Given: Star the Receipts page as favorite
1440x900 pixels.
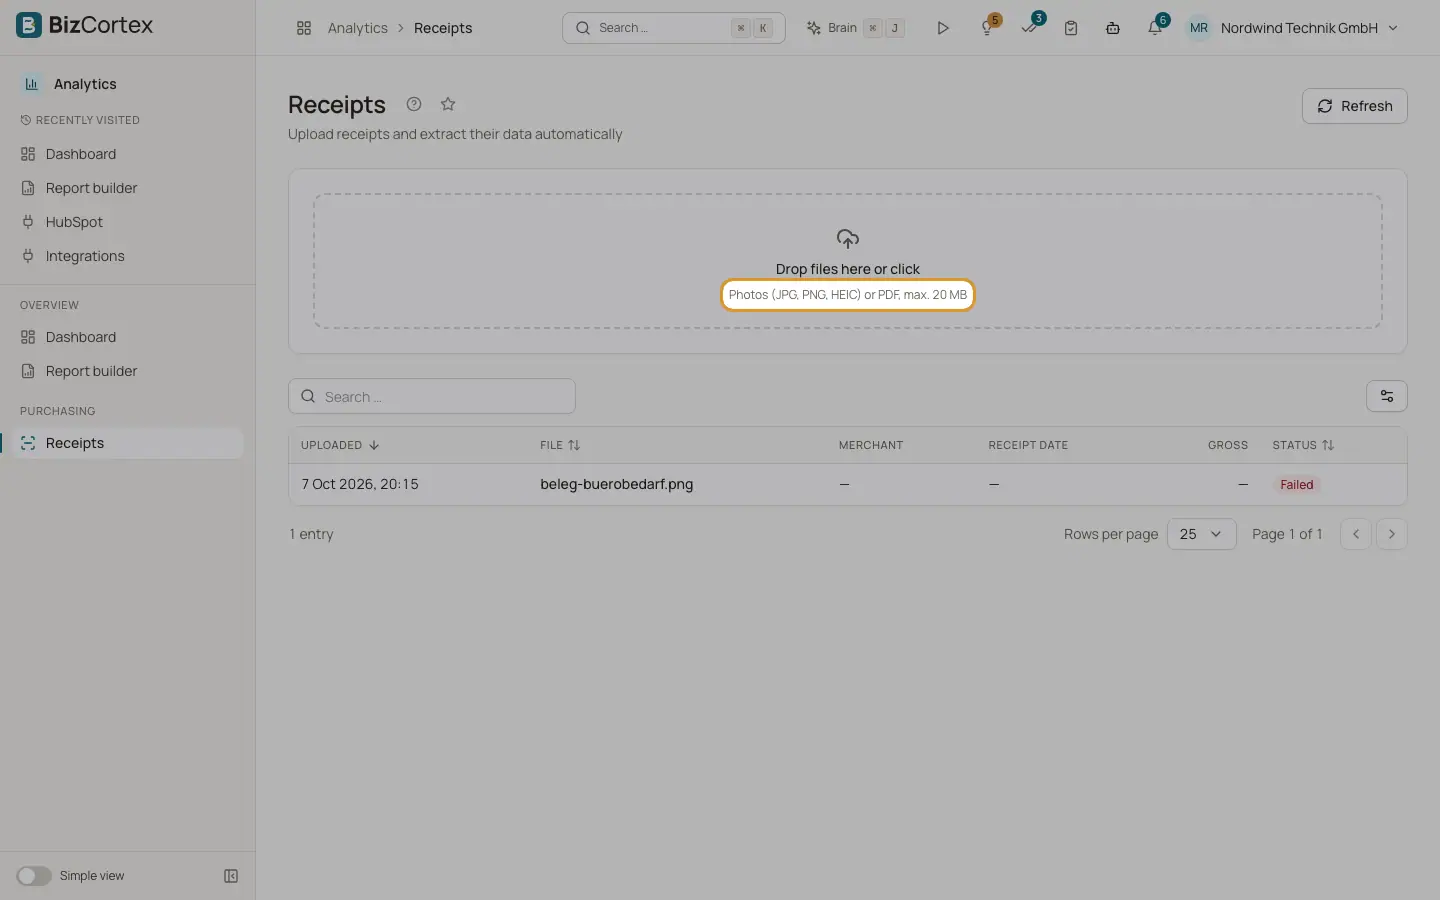Looking at the screenshot, I should coord(448,104).
